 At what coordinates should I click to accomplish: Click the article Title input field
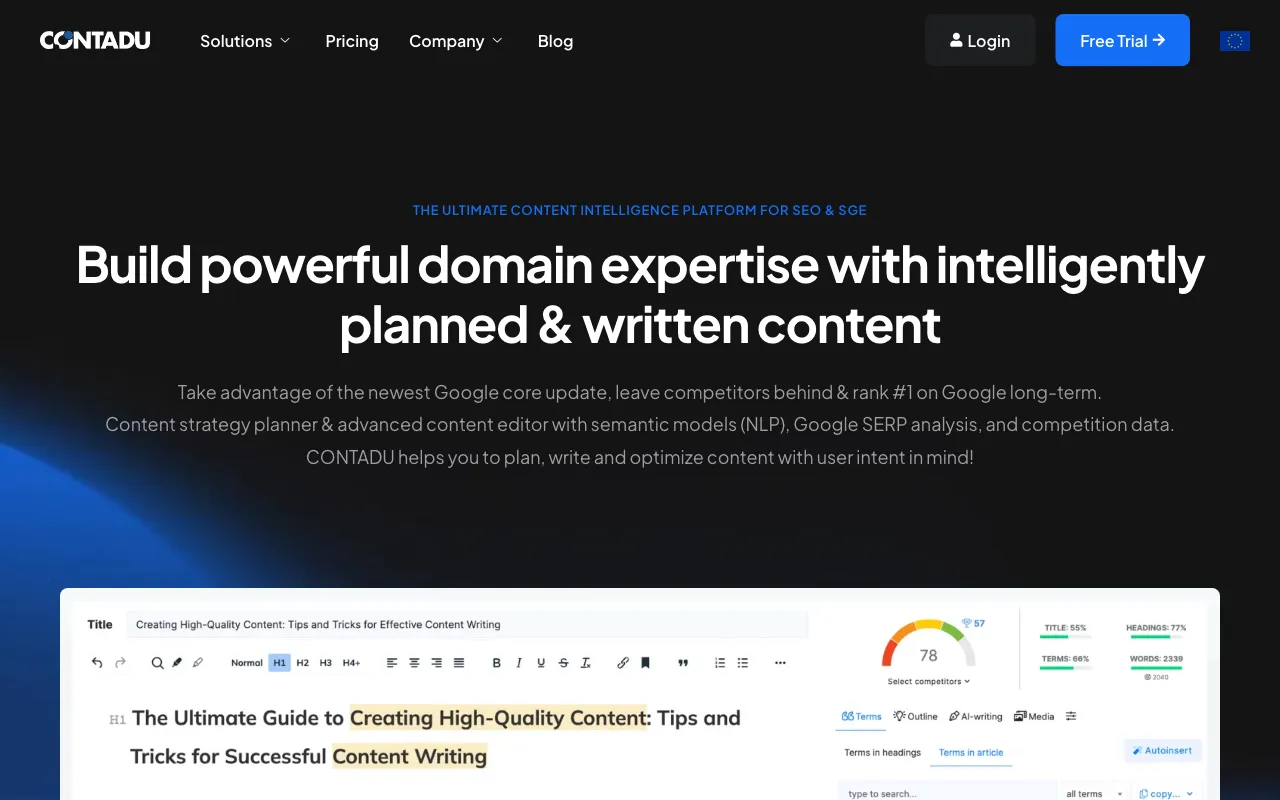pos(466,624)
